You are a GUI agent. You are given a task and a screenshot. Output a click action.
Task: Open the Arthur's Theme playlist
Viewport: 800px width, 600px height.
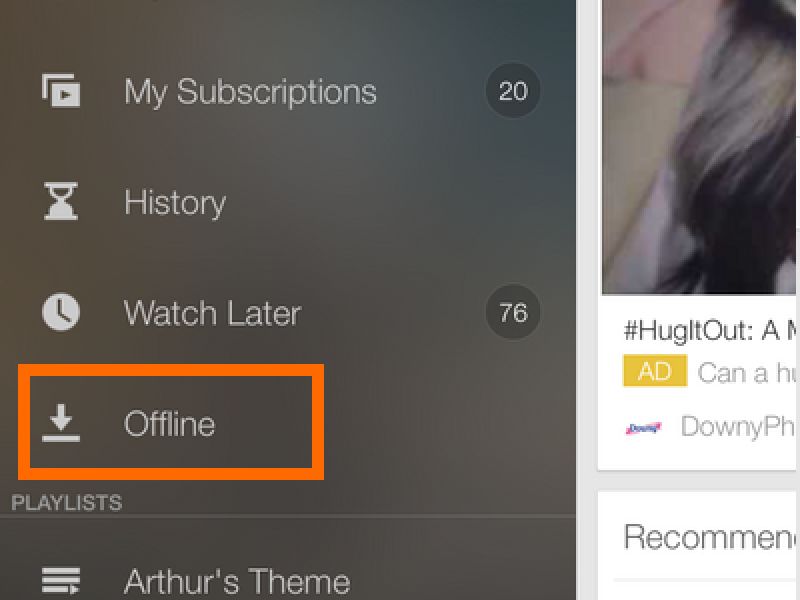[237, 581]
